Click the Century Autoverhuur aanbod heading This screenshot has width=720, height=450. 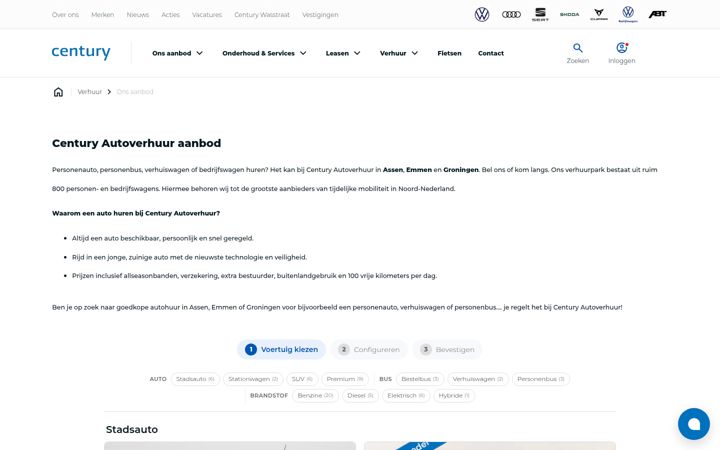136,143
